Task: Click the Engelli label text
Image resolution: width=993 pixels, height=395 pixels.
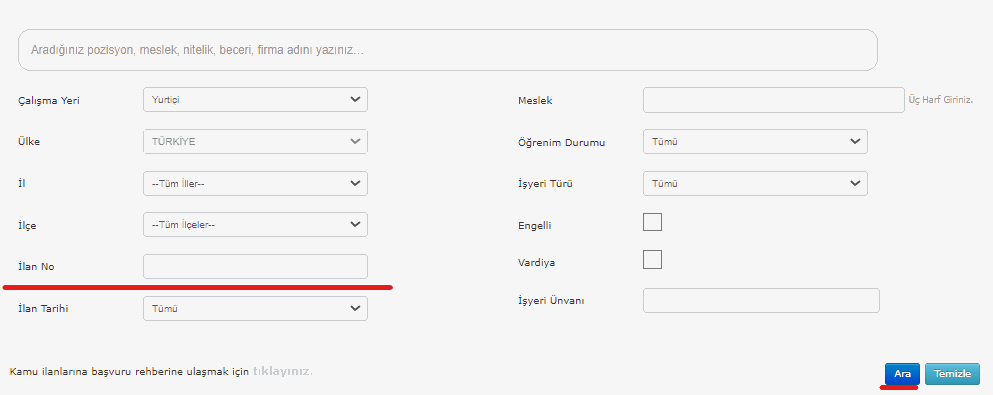Action: point(534,226)
